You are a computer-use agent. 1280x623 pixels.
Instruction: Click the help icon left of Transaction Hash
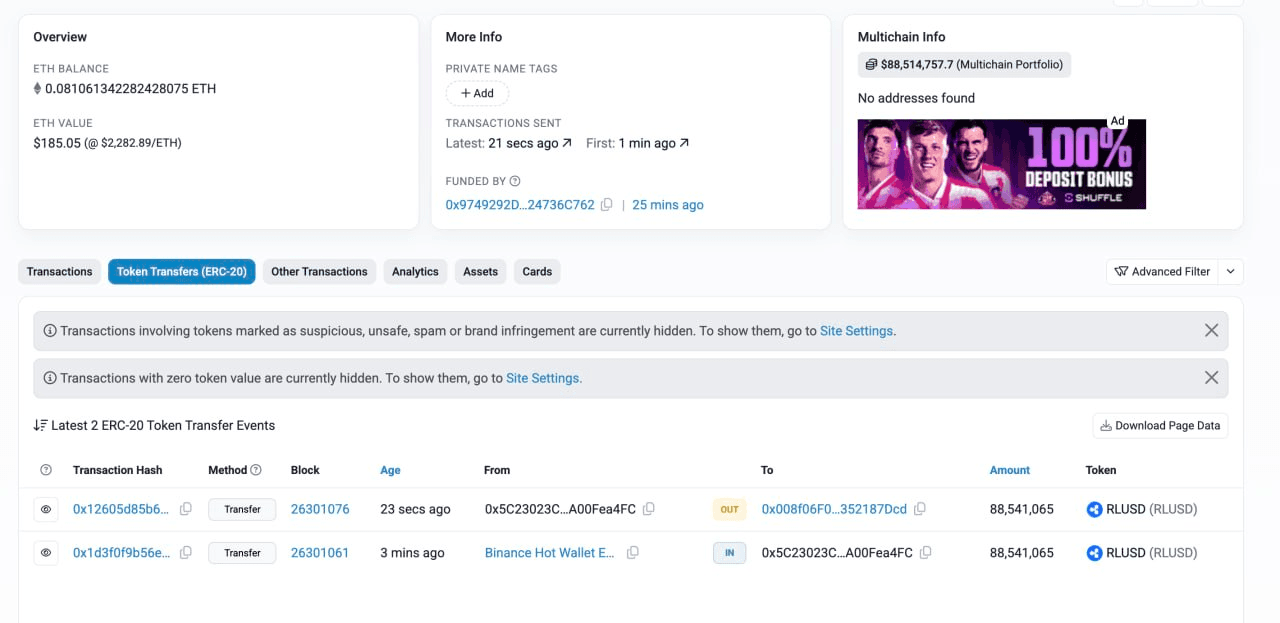[46, 470]
